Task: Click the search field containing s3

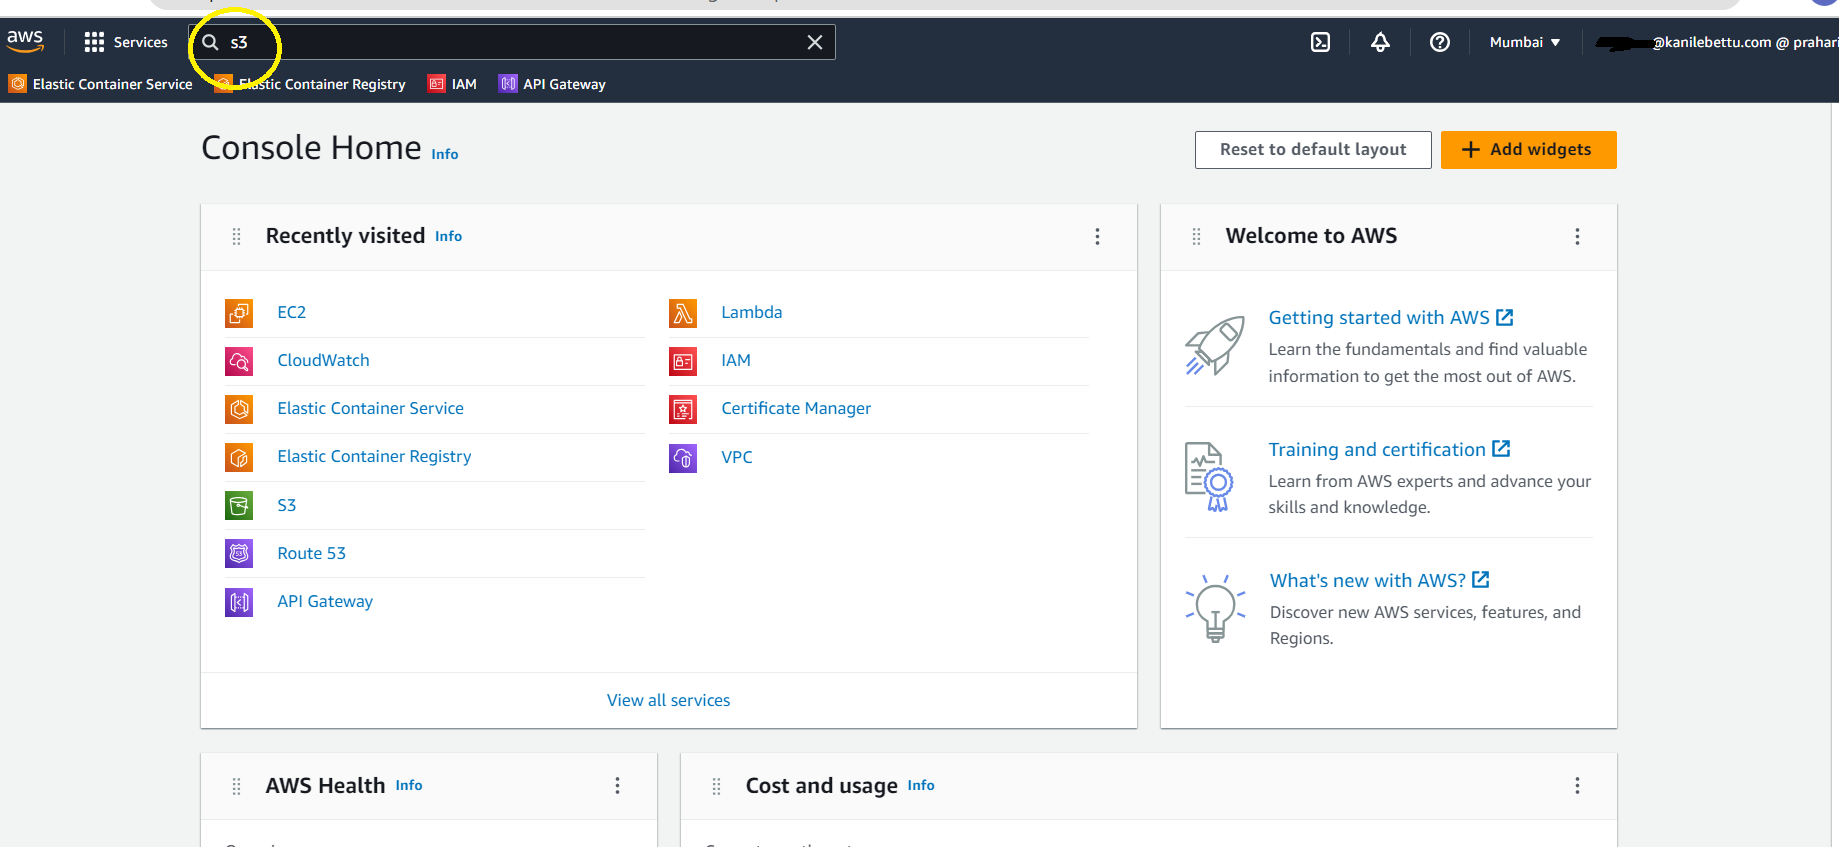Action: click(x=512, y=42)
